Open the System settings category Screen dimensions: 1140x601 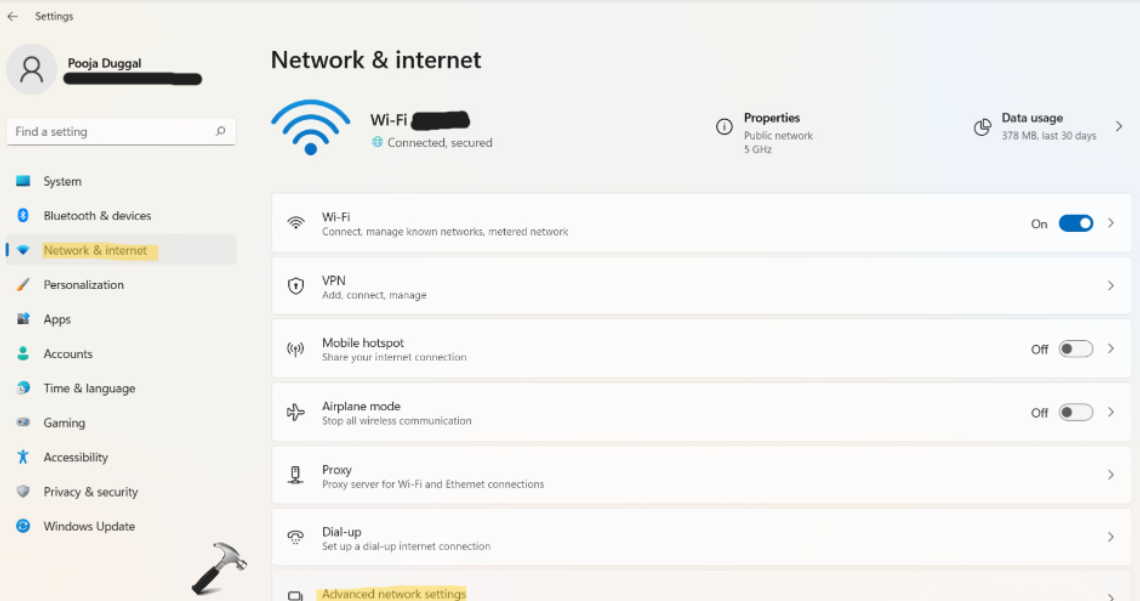coord(62,182)
